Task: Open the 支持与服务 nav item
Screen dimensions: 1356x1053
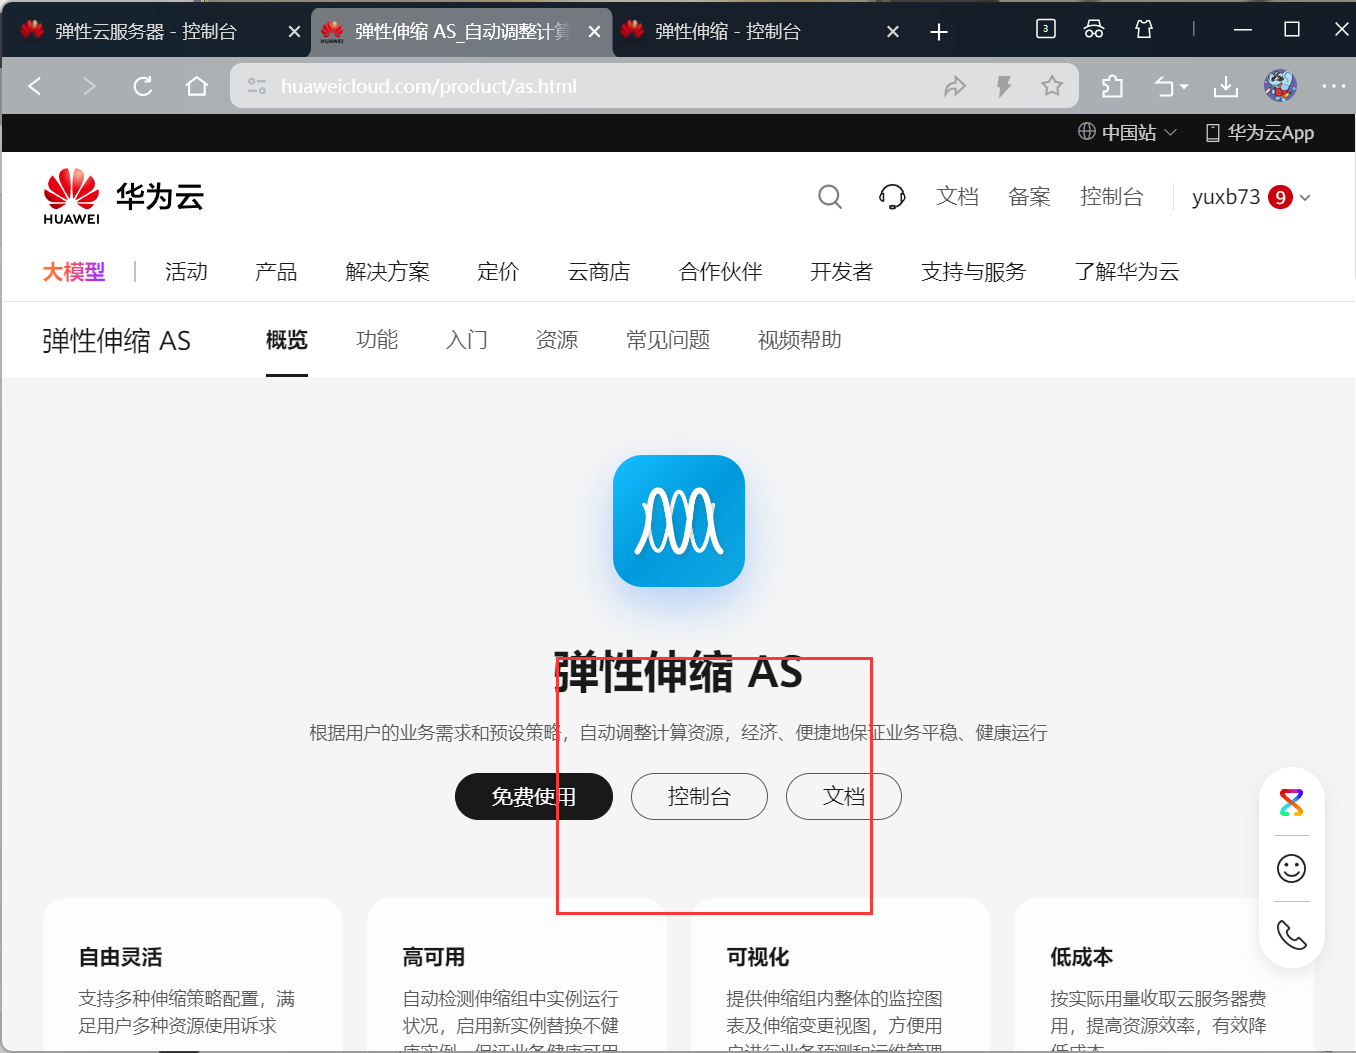Action: coord(973,272)
